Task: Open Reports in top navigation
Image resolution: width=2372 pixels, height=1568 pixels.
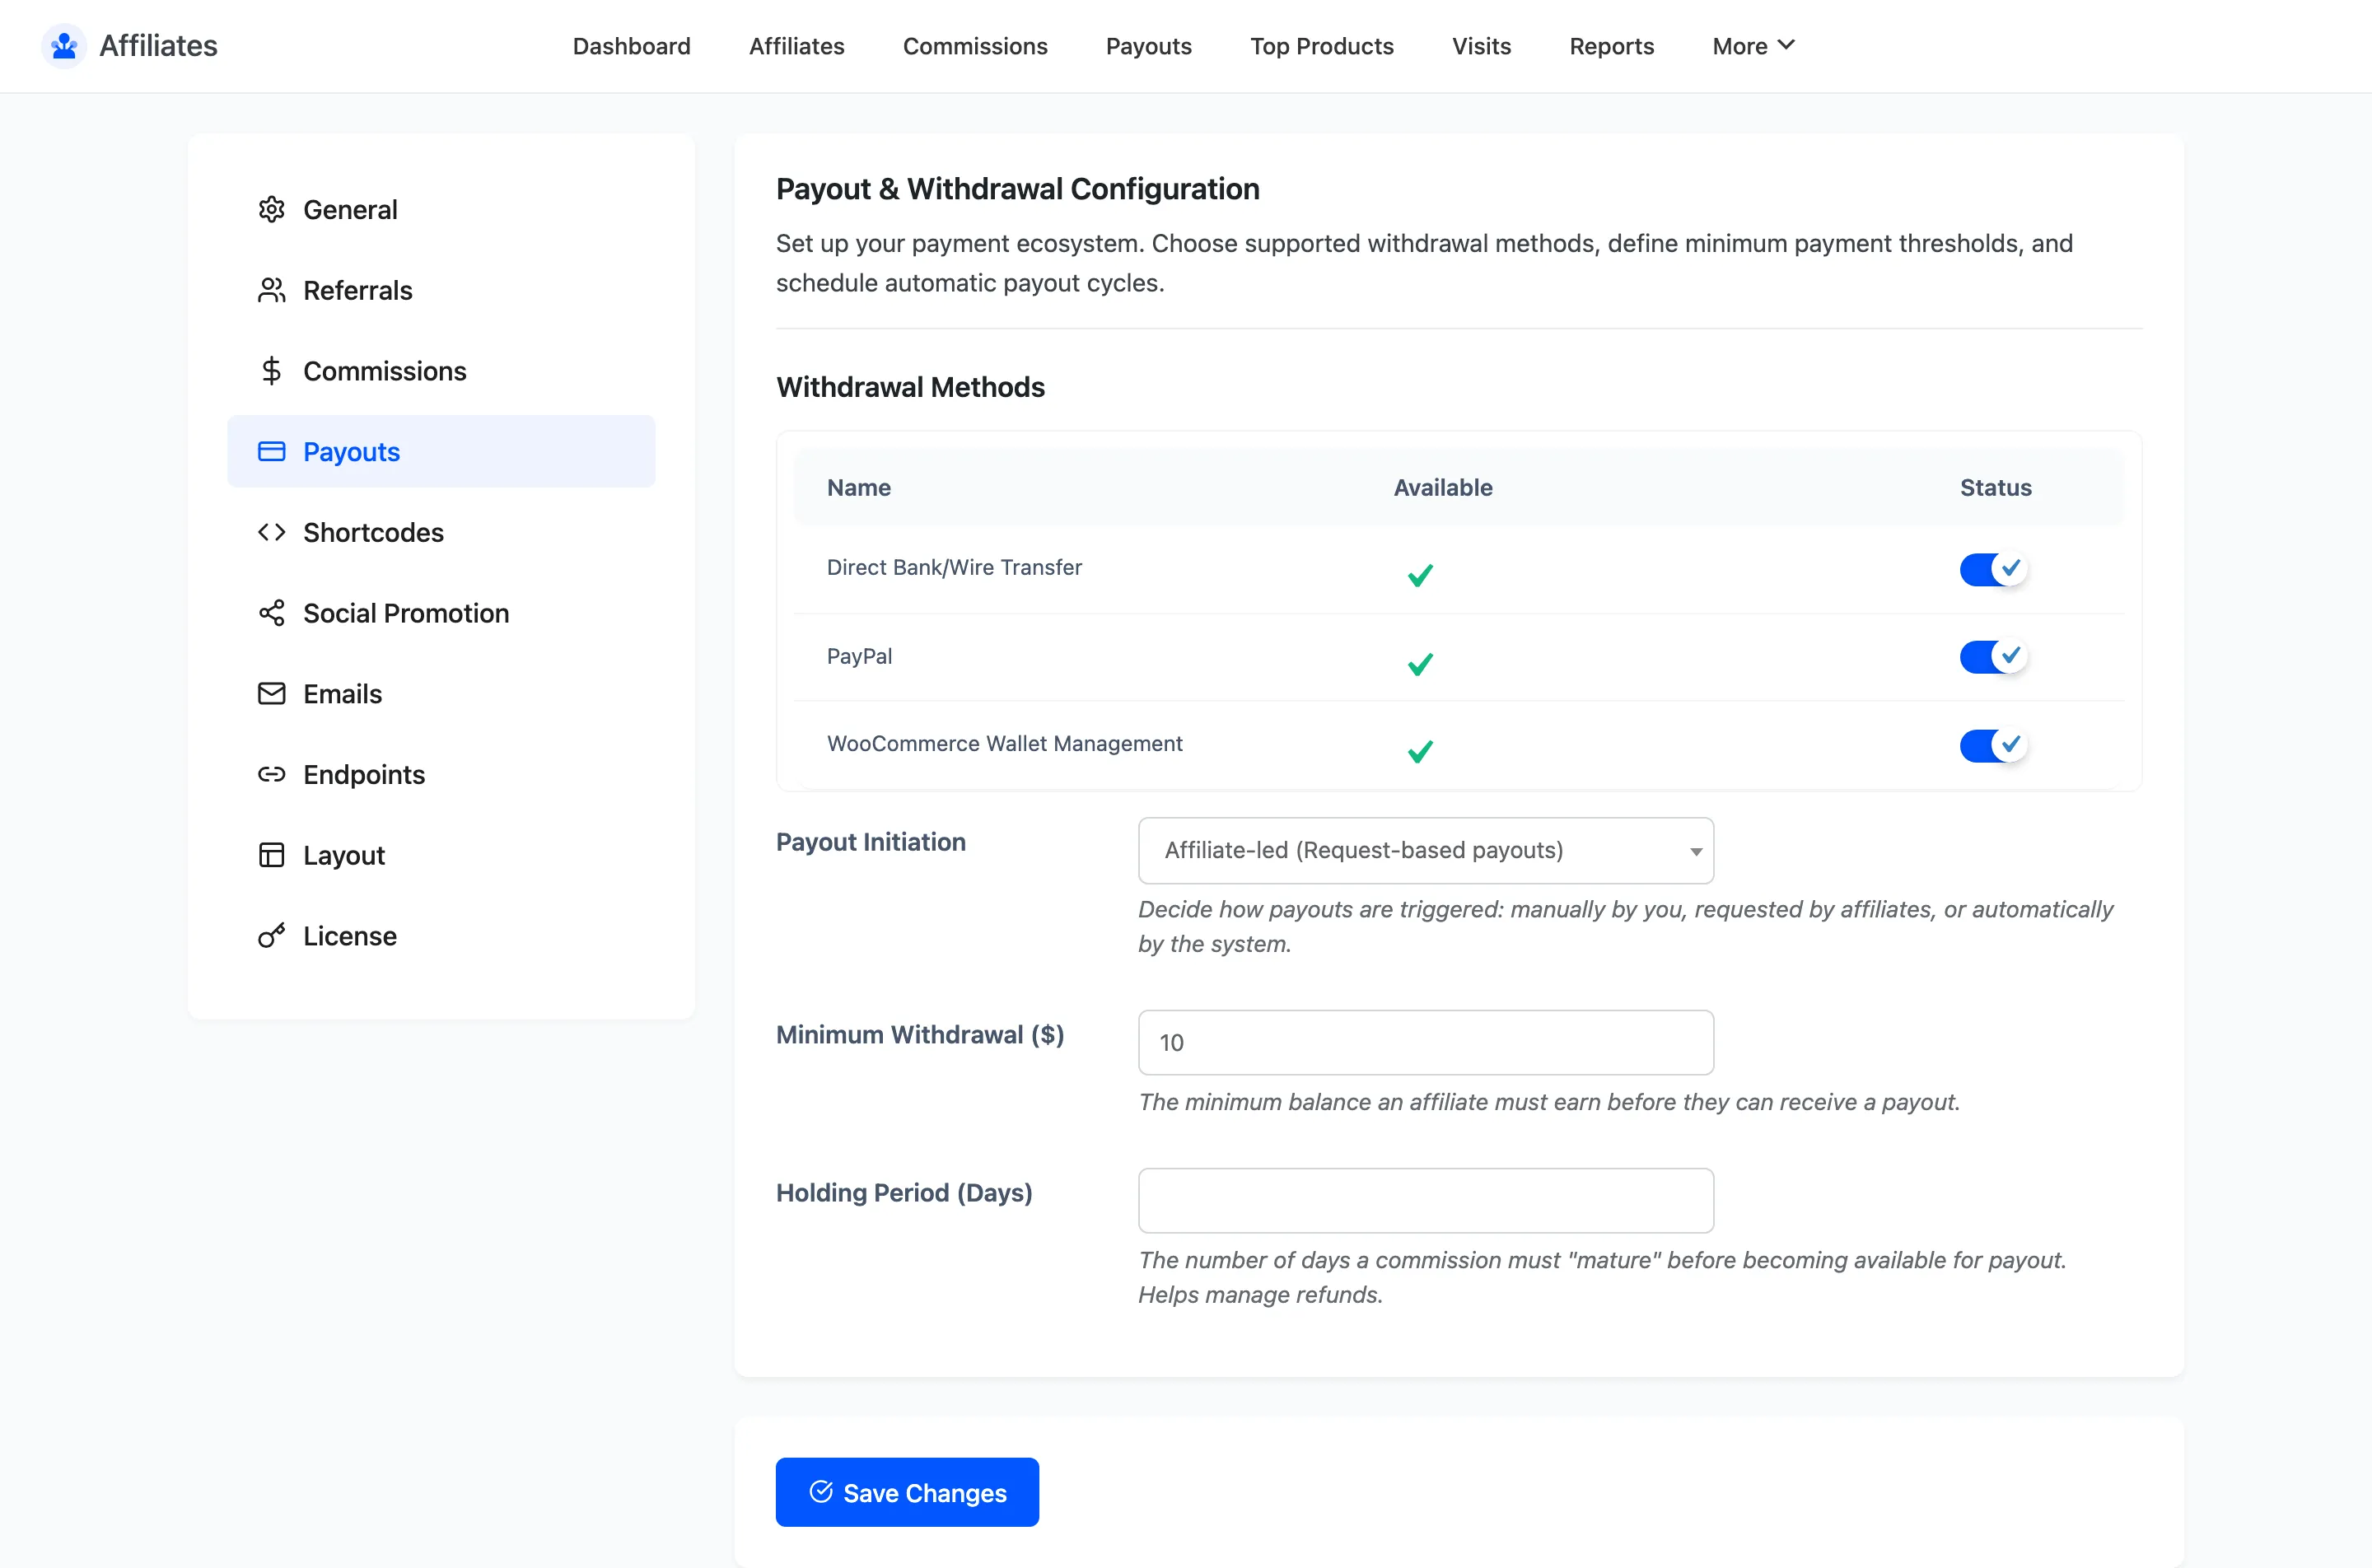Action: tap(1612, 46)
